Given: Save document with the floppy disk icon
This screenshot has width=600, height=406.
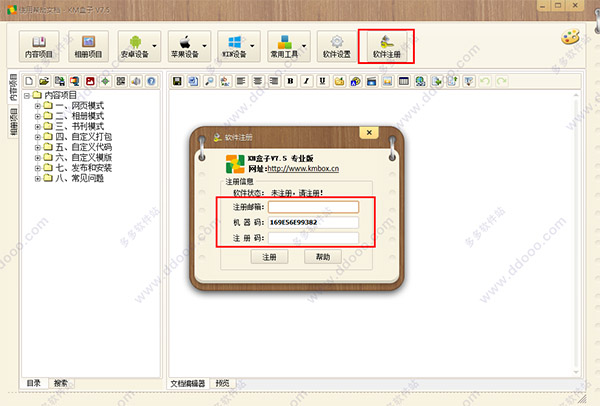Looking at the screenshot, I should 177,81.
